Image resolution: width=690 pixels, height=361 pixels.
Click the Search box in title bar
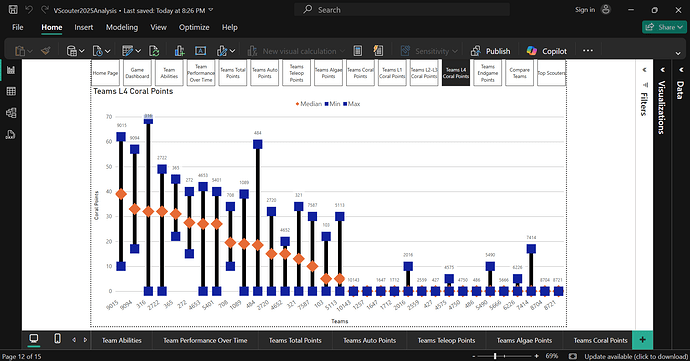(402, 10)
